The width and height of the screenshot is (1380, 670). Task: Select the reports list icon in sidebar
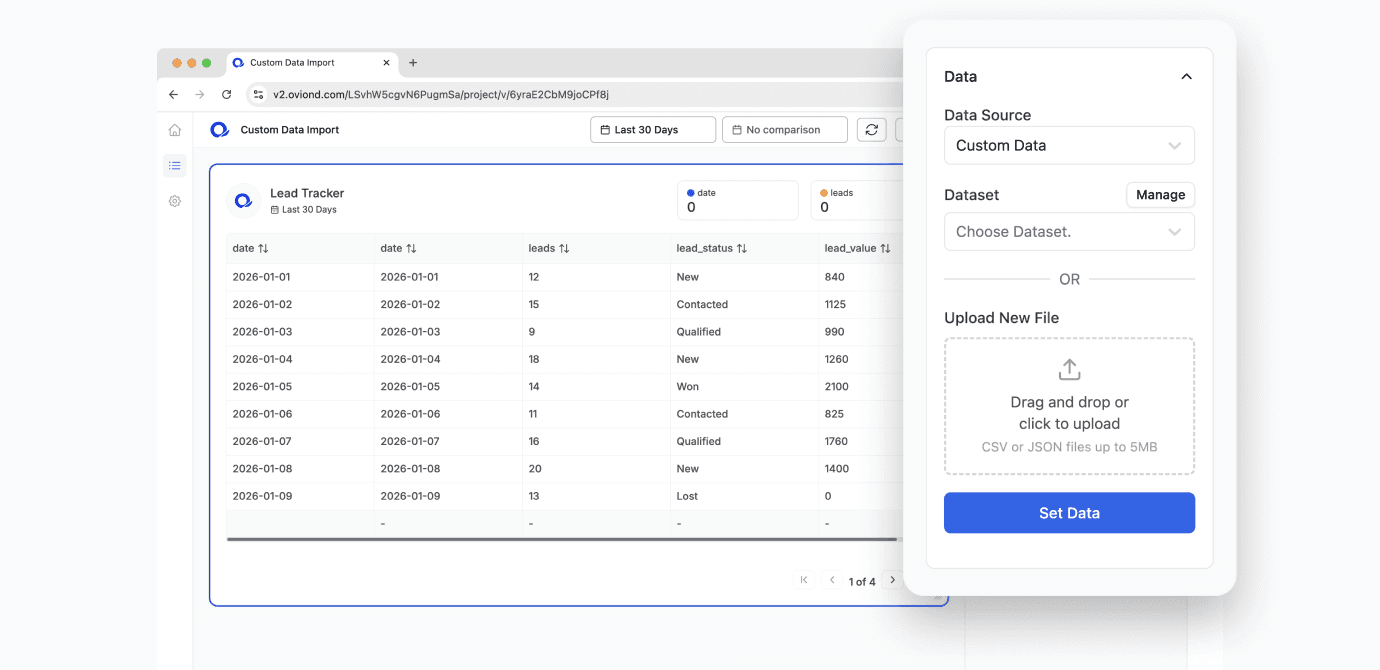[174, 165]
